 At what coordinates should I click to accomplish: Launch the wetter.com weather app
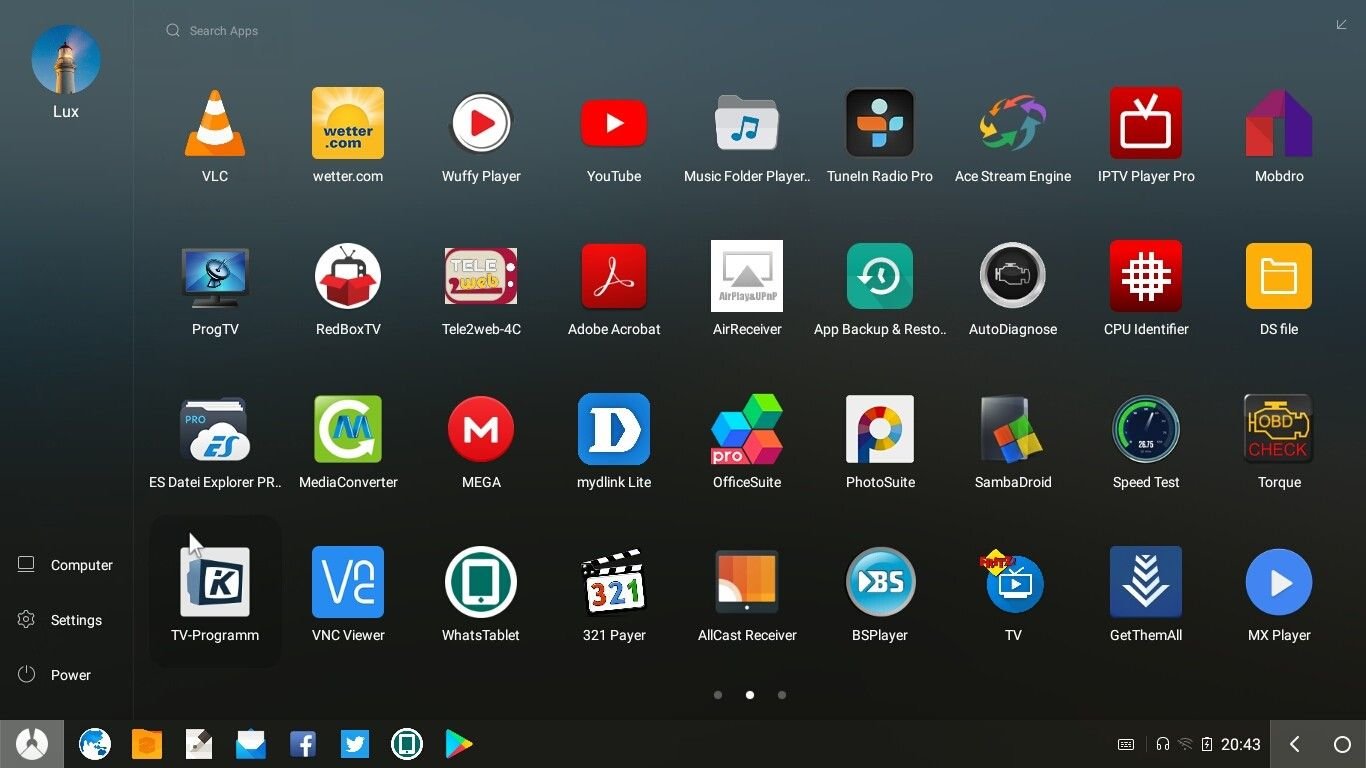348,123
